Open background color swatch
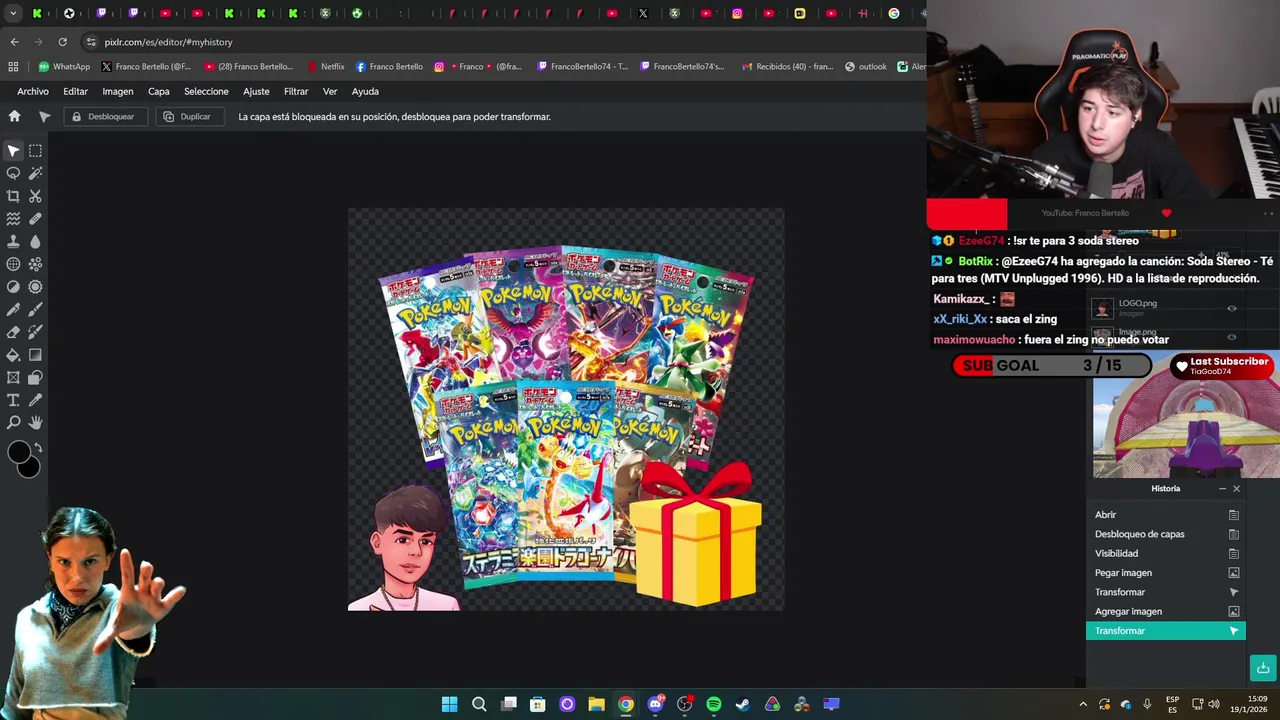This screenshot has height=720, width=1280. coord(31,468)
